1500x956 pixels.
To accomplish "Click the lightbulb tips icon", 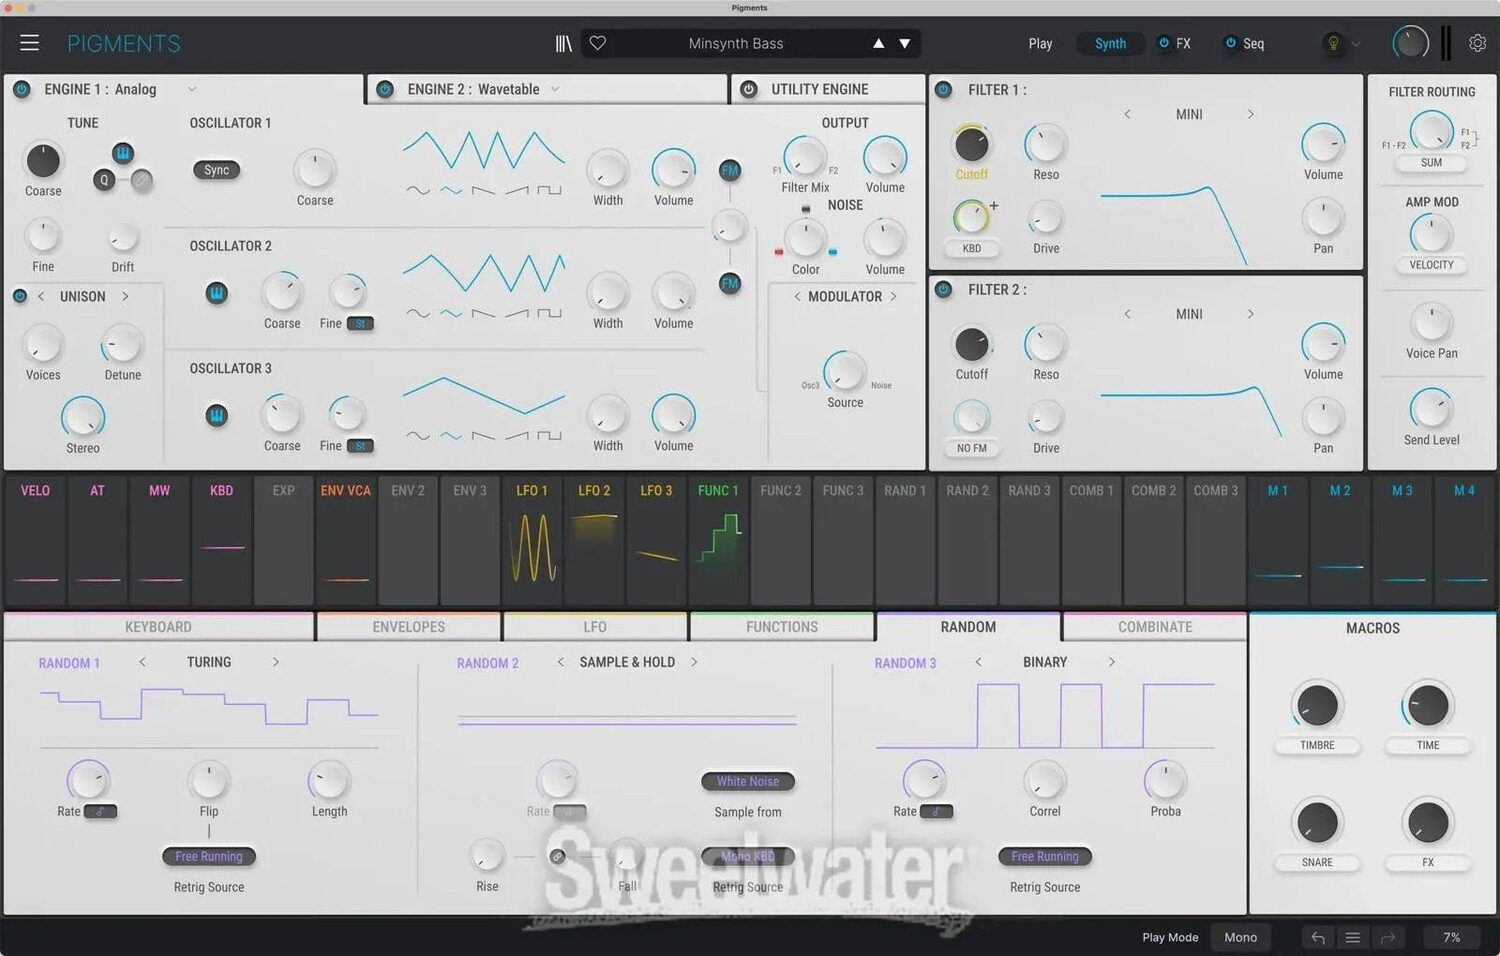I will 1332,43.
